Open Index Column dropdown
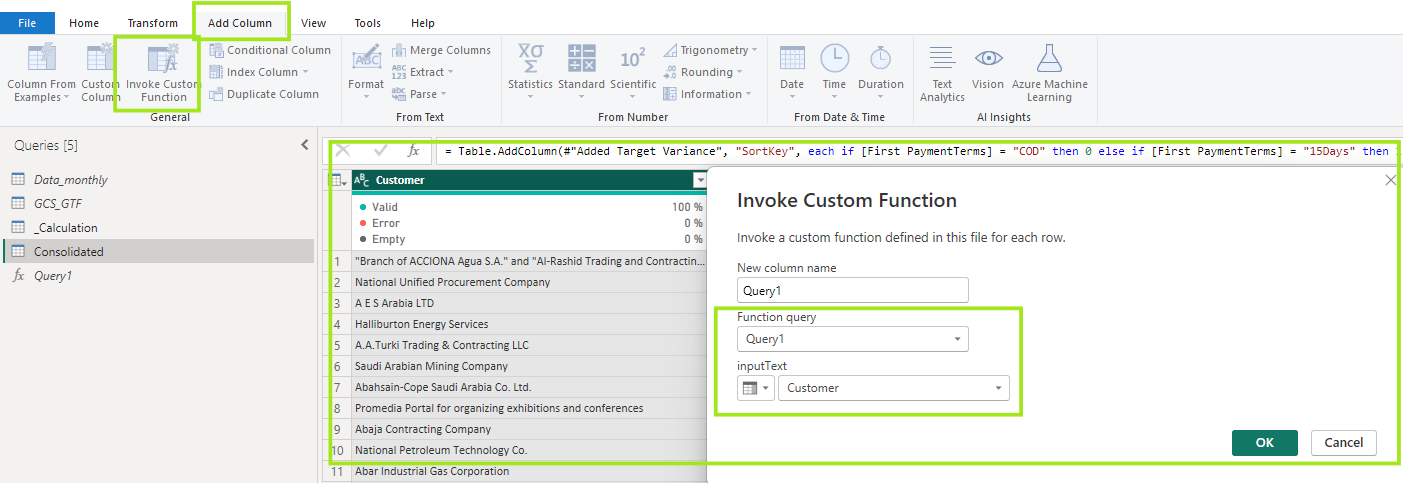Viewport: 1403px width, 483px height. pos(259,72)
